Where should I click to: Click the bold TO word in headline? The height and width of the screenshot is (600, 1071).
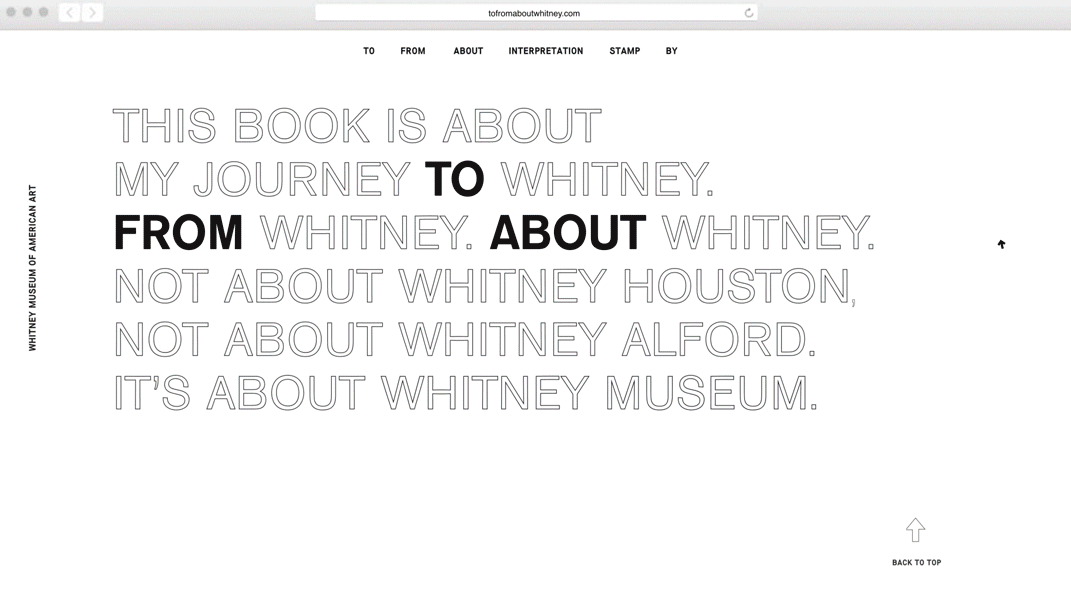(454, 179)
